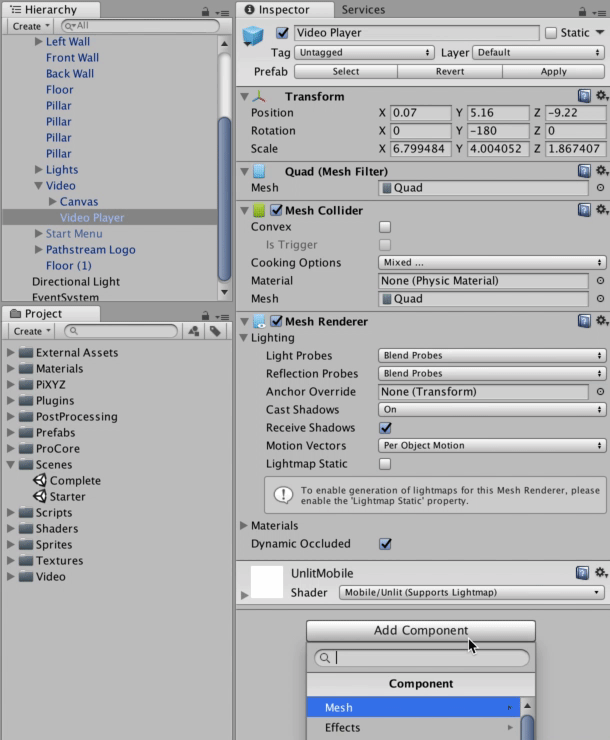Click the Project search-by-label tag icon

pos(215,331)
